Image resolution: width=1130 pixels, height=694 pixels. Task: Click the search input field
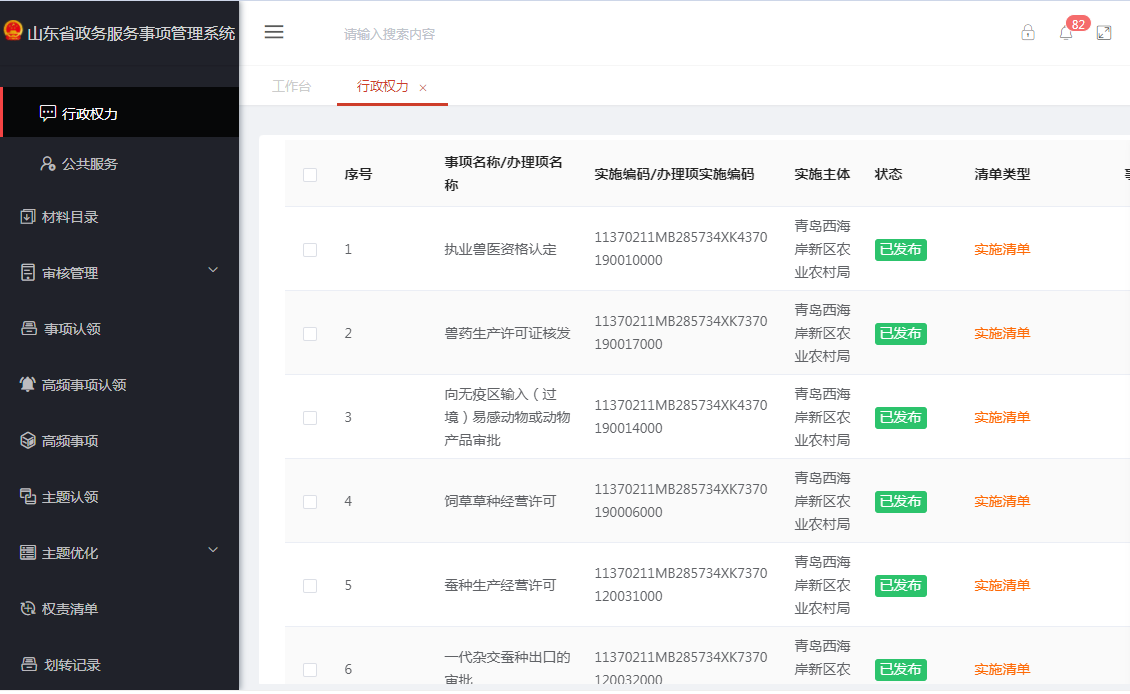(x=500, y=34)
